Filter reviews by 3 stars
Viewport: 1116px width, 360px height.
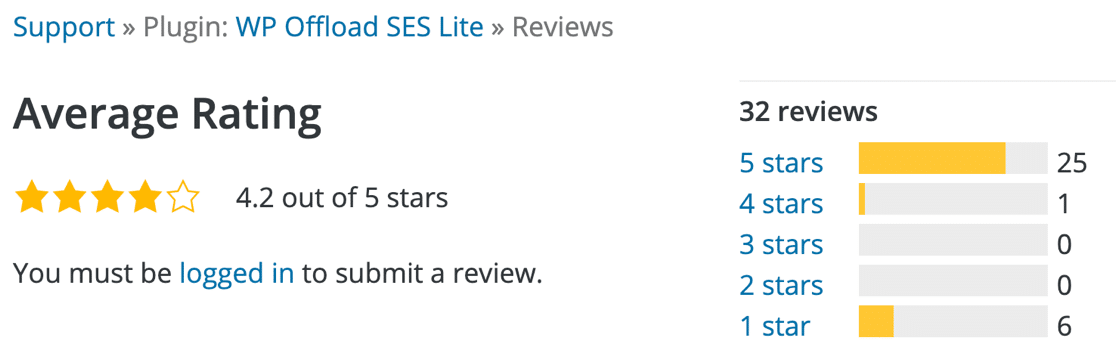(x=781, y=245)
